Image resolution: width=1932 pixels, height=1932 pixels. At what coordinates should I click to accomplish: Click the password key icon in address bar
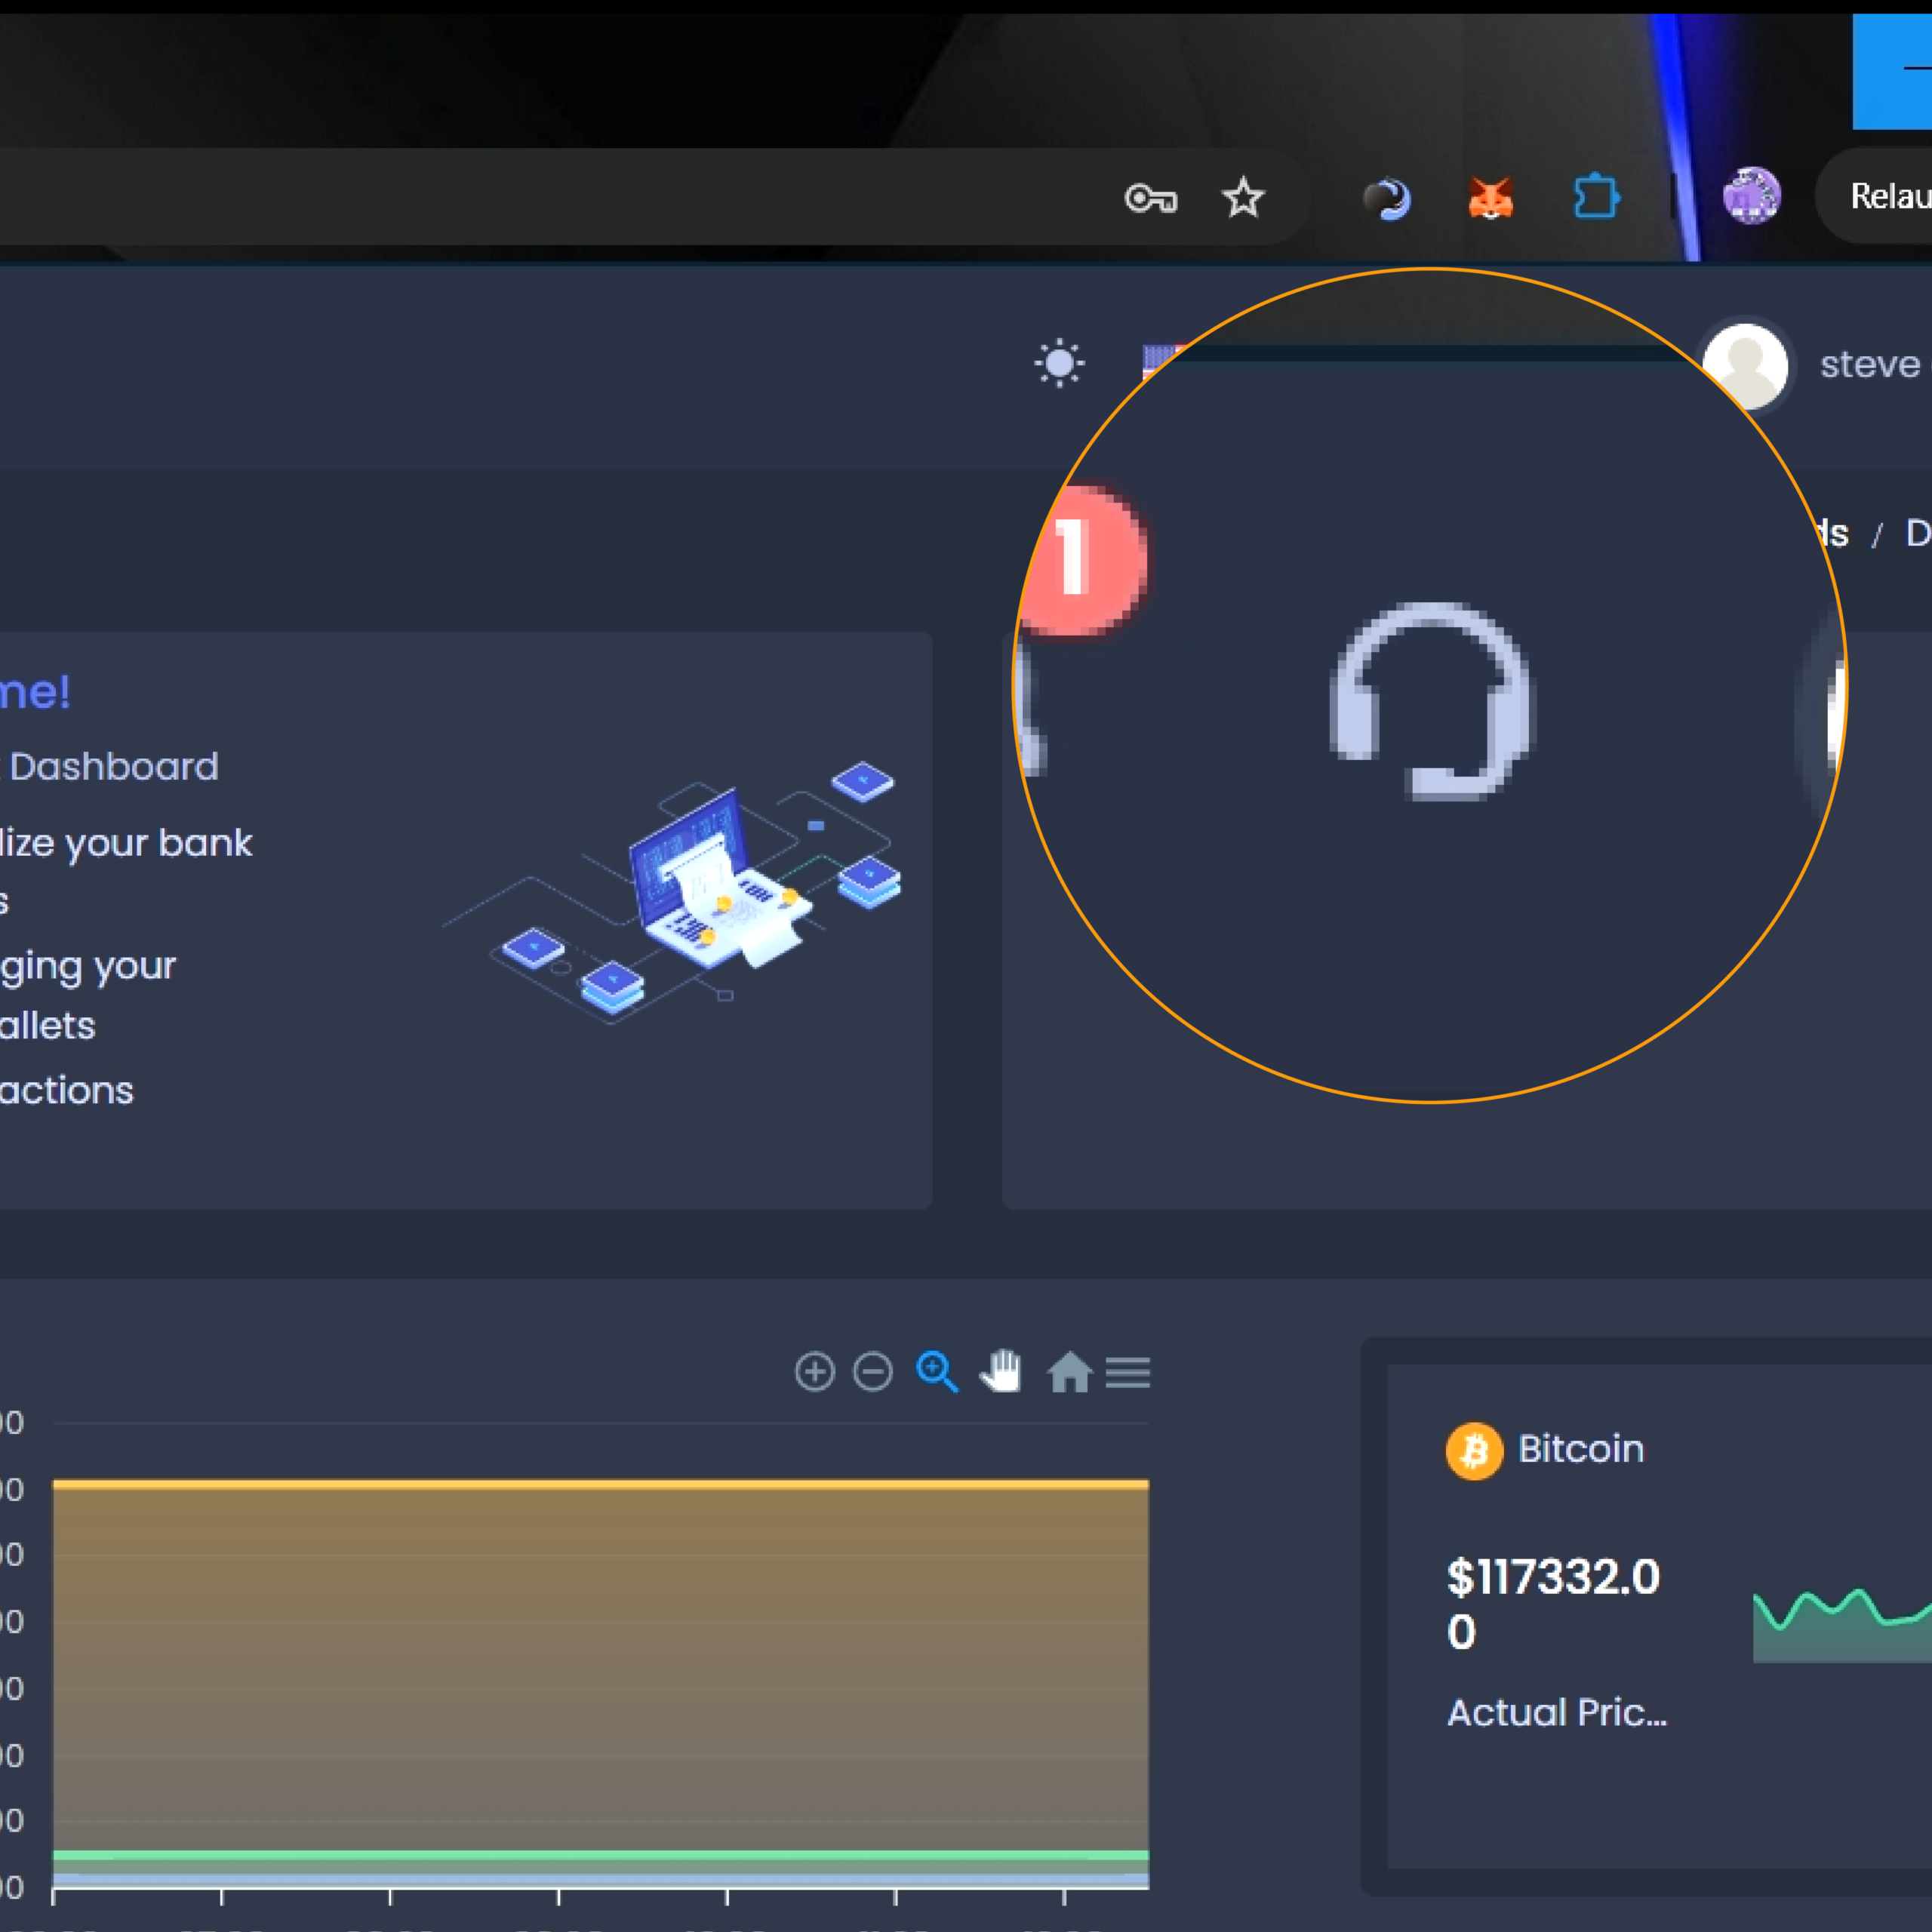[1150, 199]
